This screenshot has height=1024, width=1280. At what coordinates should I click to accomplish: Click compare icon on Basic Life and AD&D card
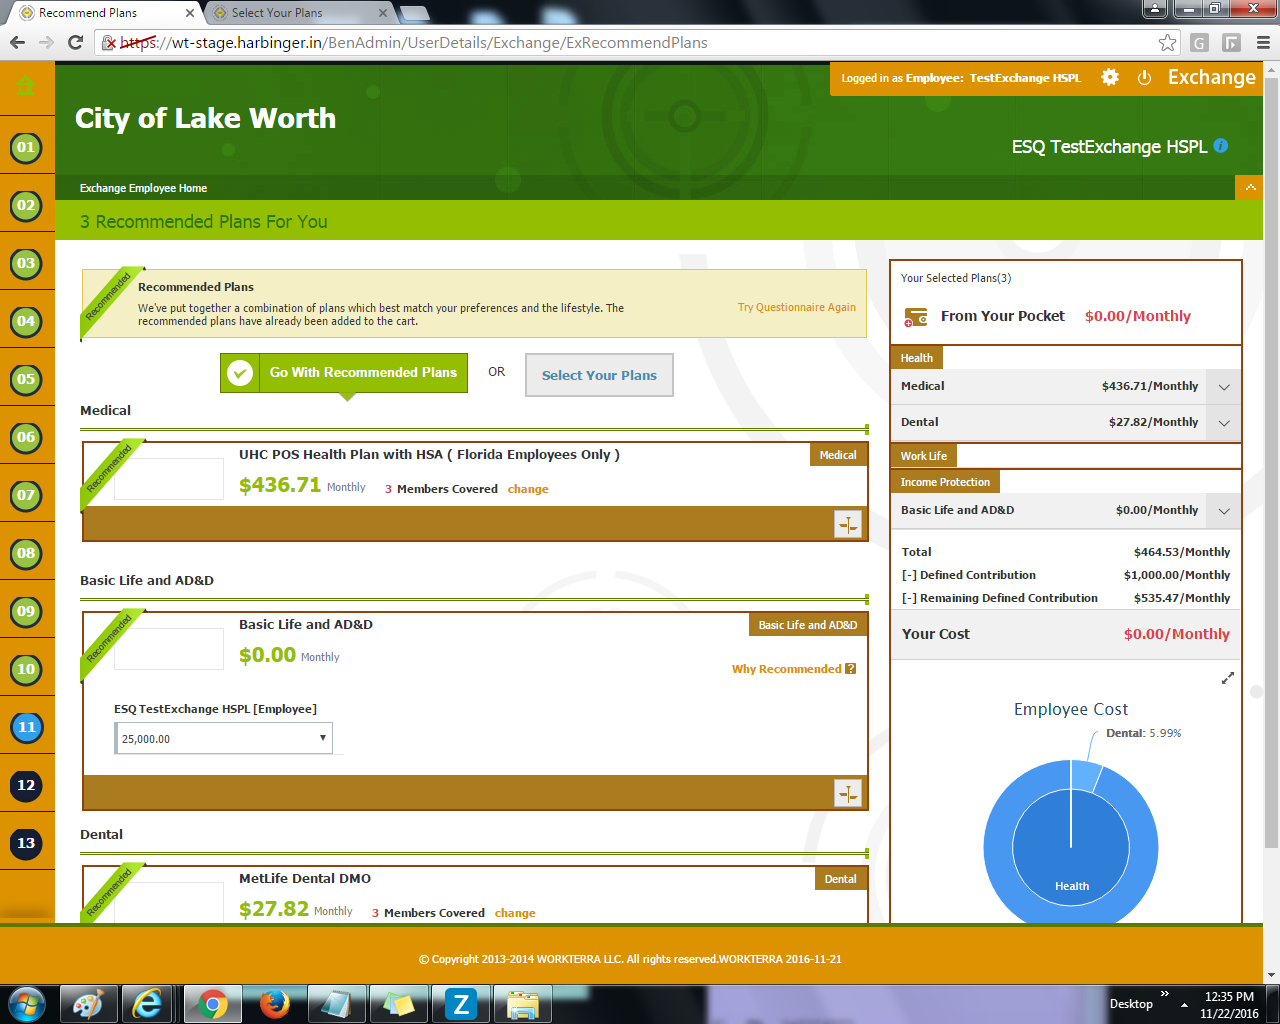(x=848, y=793)
